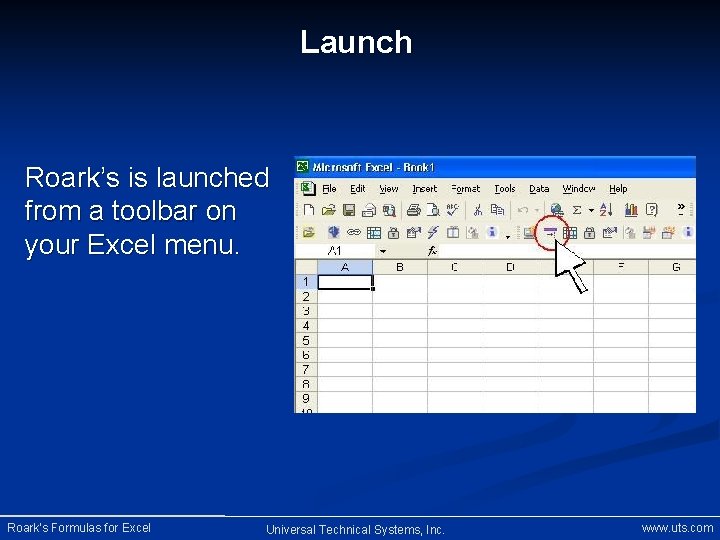Open the Undo history dropdown arrow

536,211
